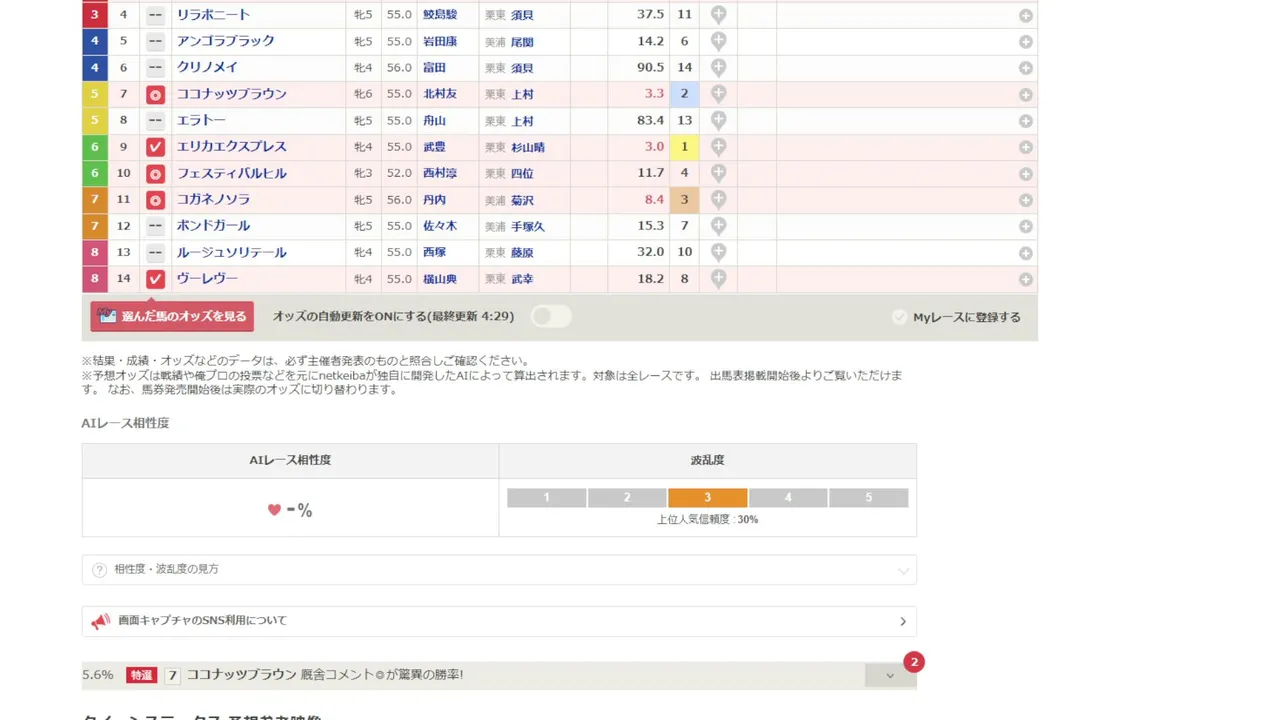Click the far-right plus circle for クリノメイ
Image resolution: width=1280 pixels, height=720 pixels.
[1026, 68]
